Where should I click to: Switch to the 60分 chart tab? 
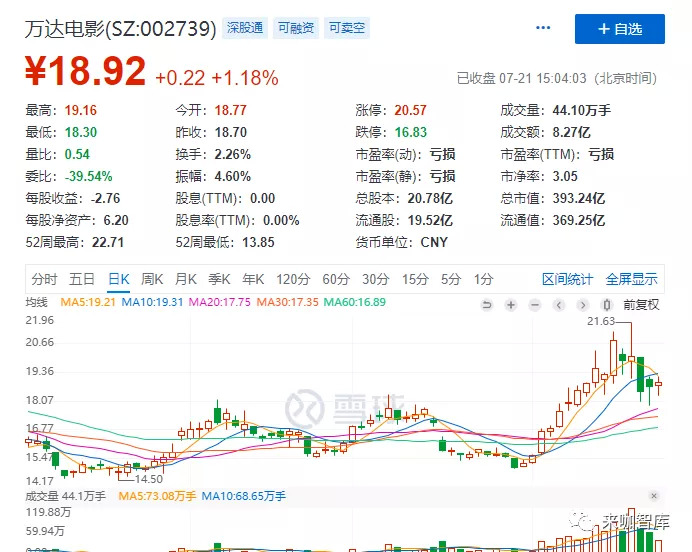tap(336, 279)
